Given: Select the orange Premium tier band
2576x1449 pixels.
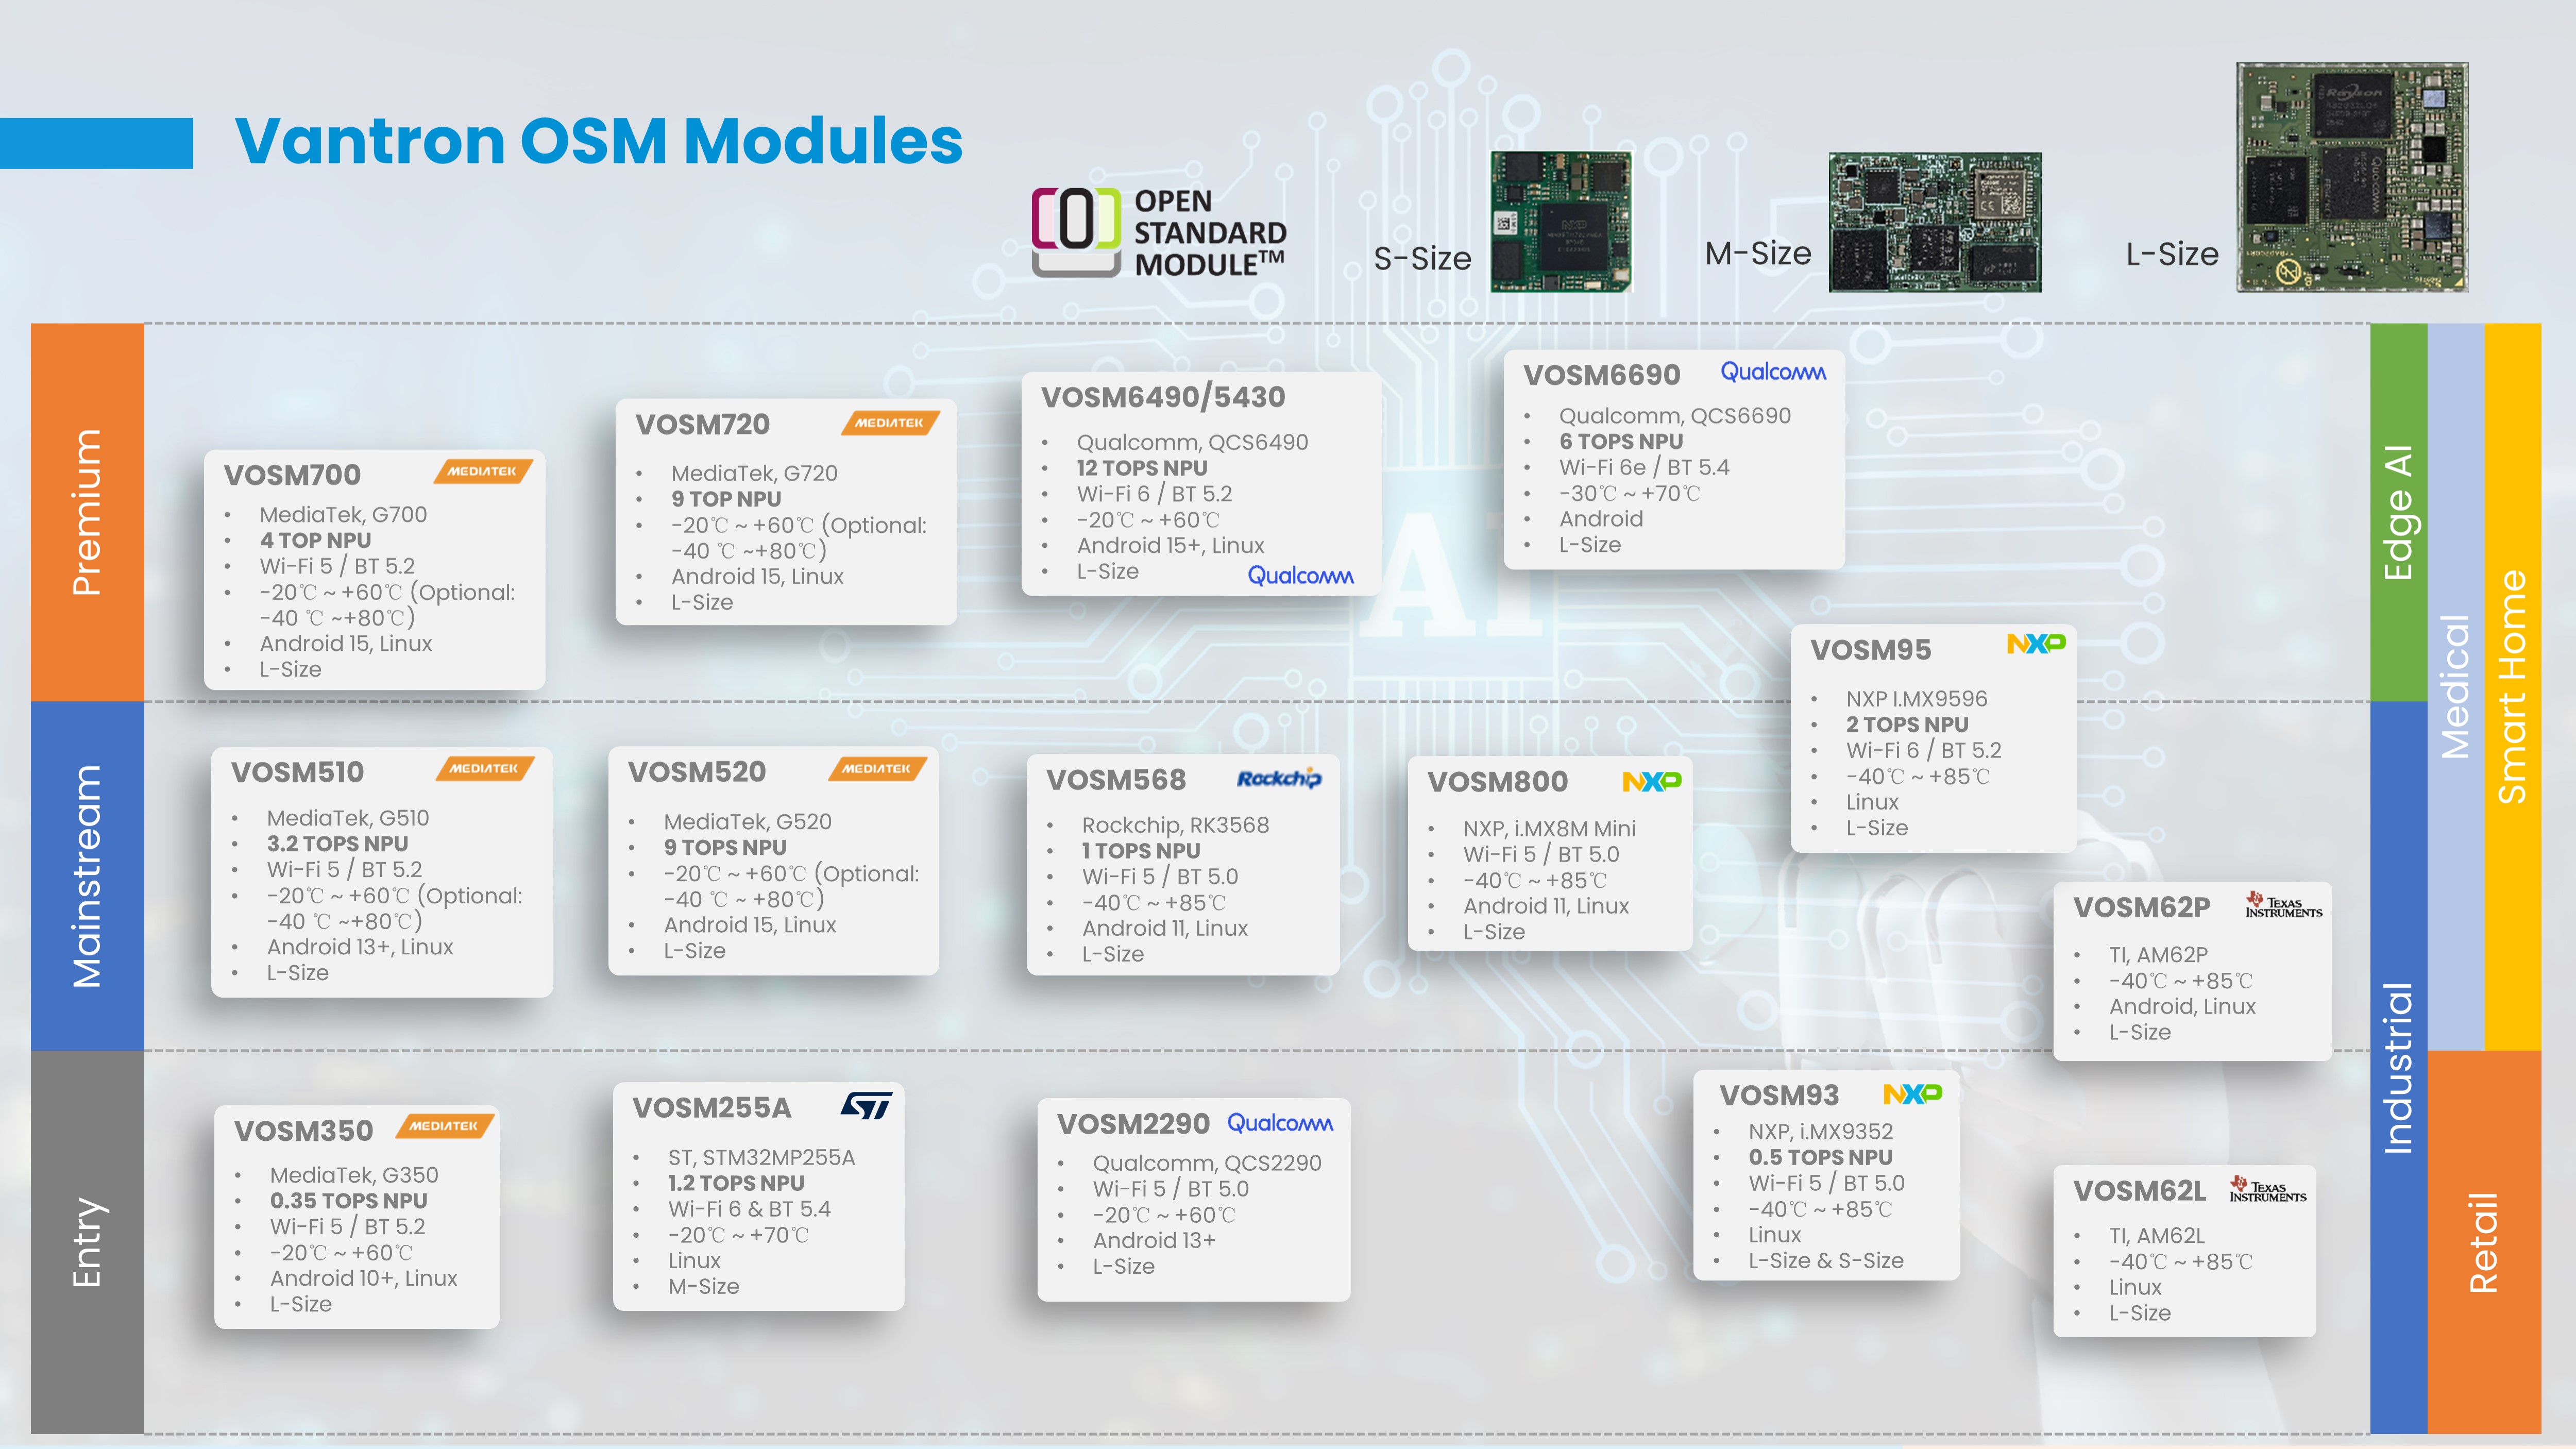Looking at the screenshot, I should (x=88, y=512).
